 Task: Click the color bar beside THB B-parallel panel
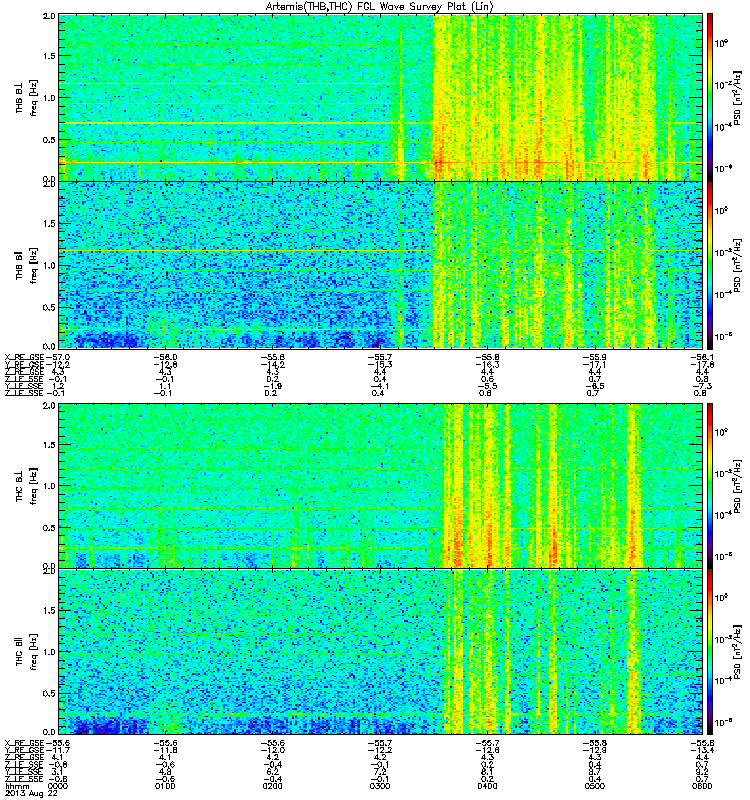tap(710, 265)
